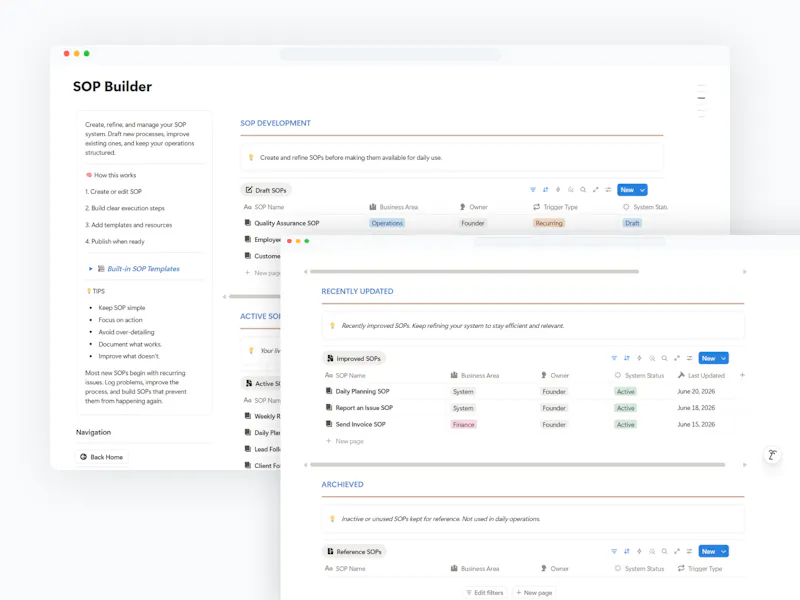Open the New dropdown arrow in Draft SOPs

tap(642, 190)
